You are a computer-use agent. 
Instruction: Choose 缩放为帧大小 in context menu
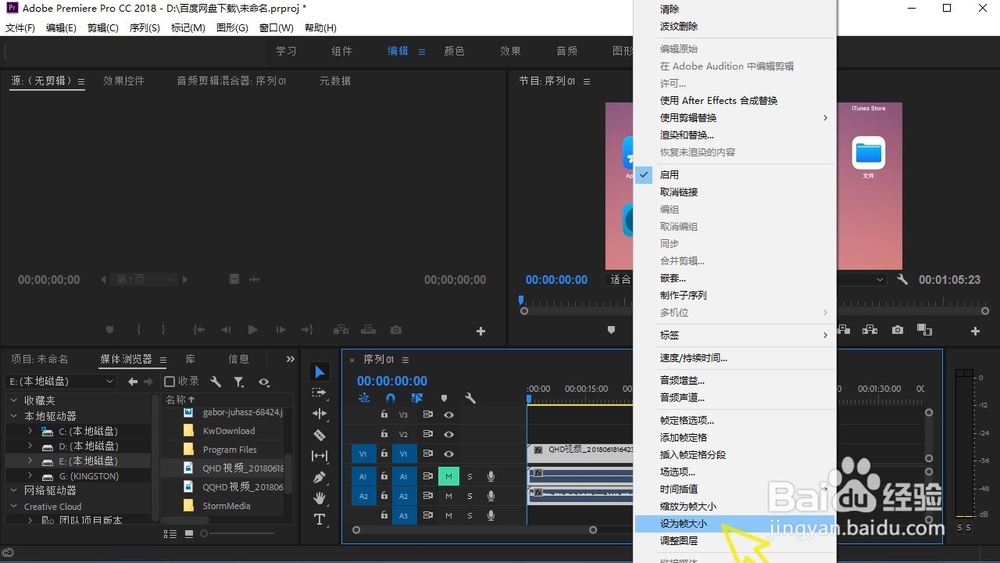[x=735, y=506]
